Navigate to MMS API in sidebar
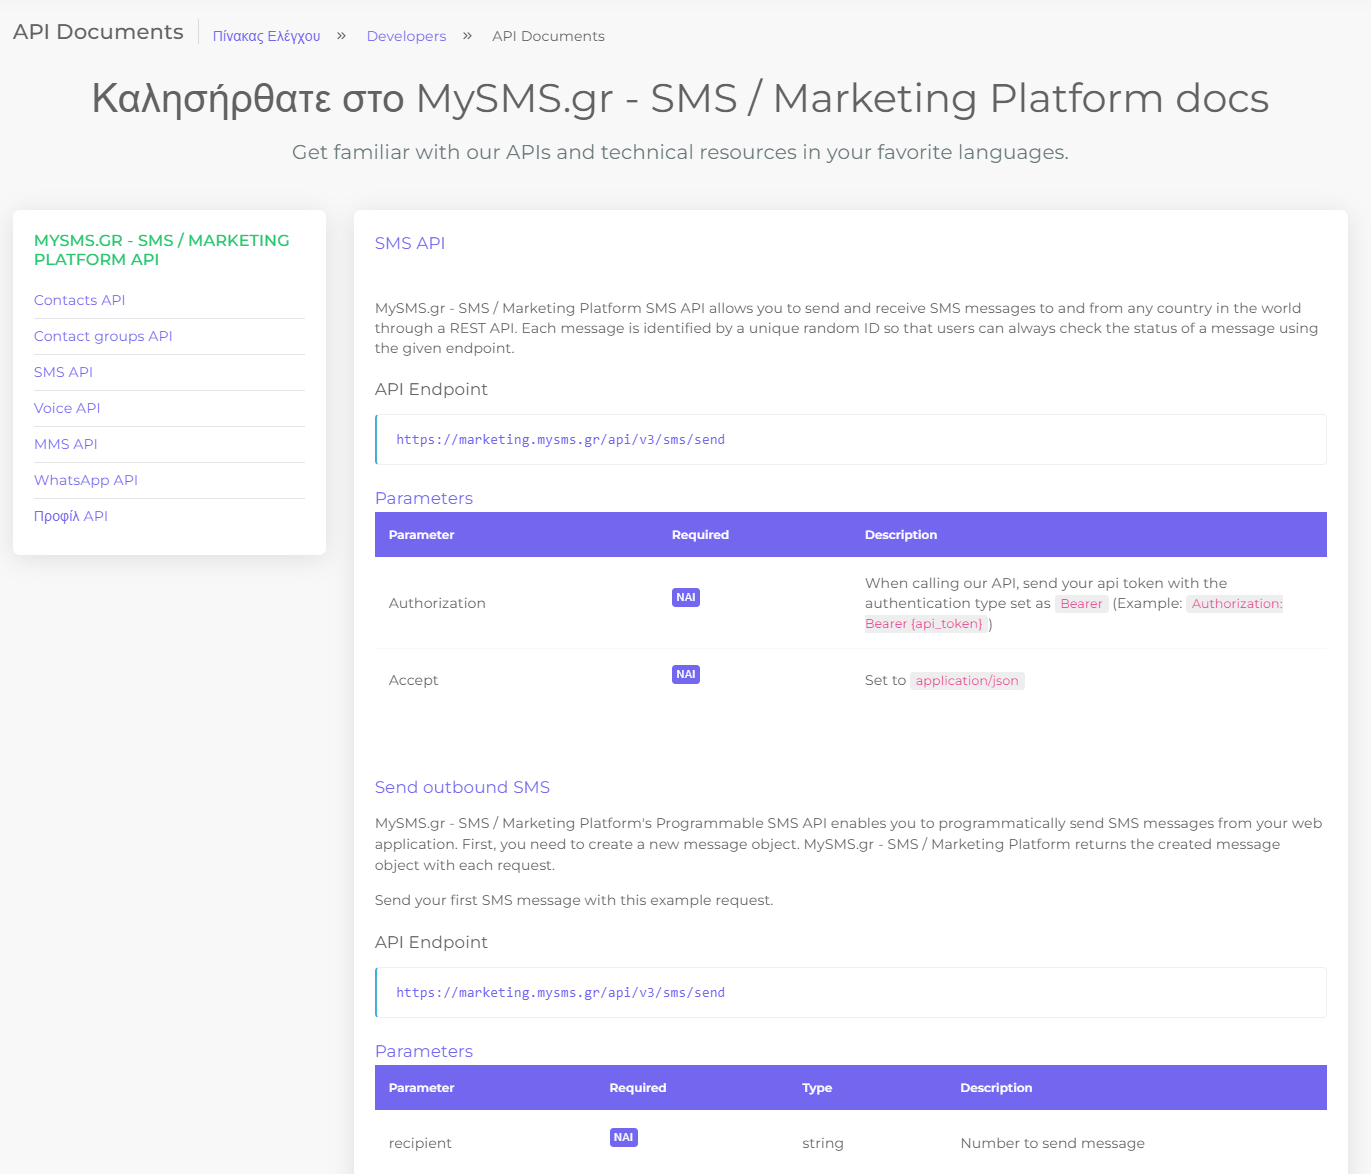Image resolution: width=1371 pixels, height=1174 pixels. point(66,444)
